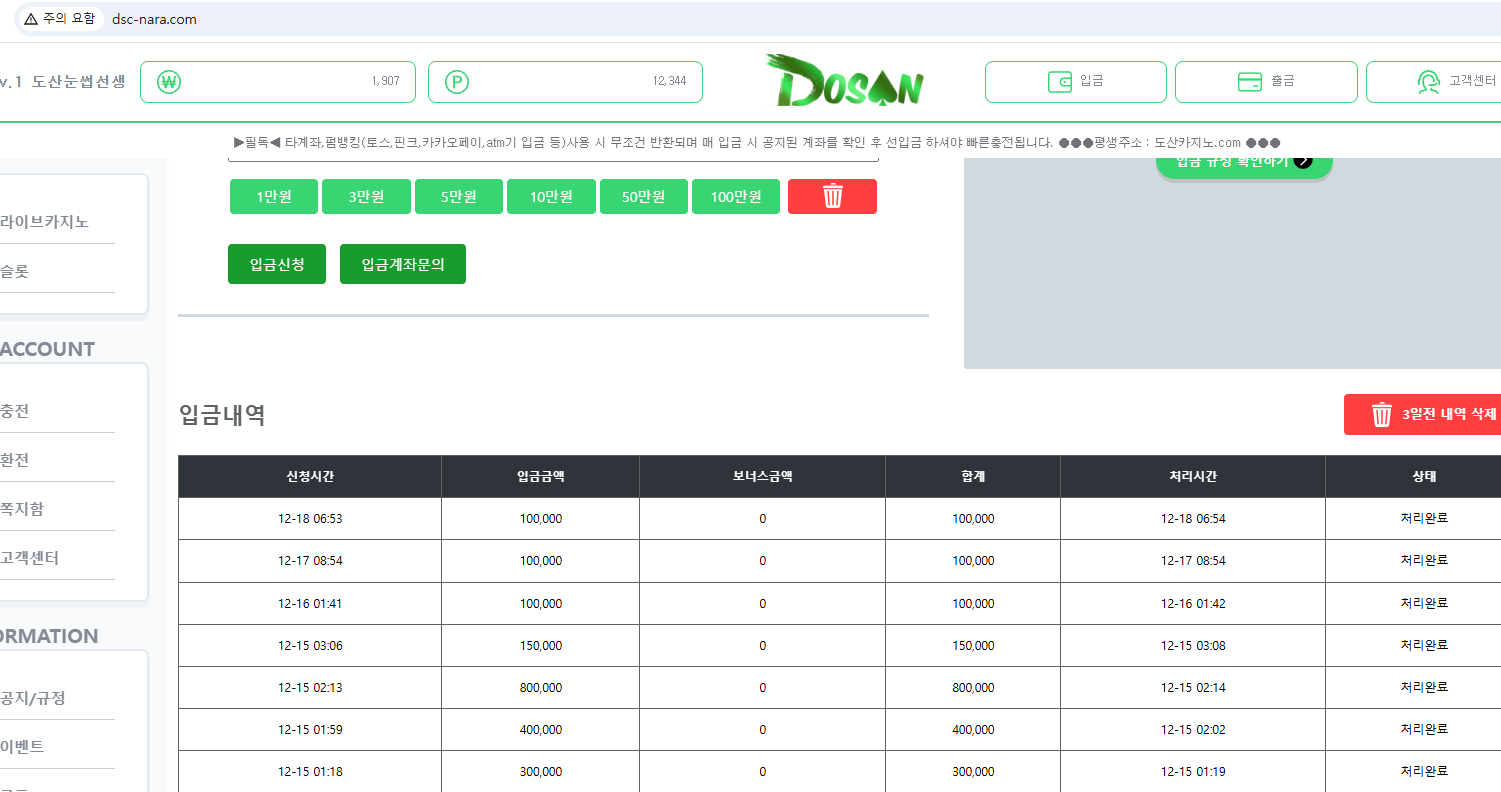This screenshot has width=1501, height=792.
Task: Click the 12-15 02:13 request time cell
Action: 310,688
